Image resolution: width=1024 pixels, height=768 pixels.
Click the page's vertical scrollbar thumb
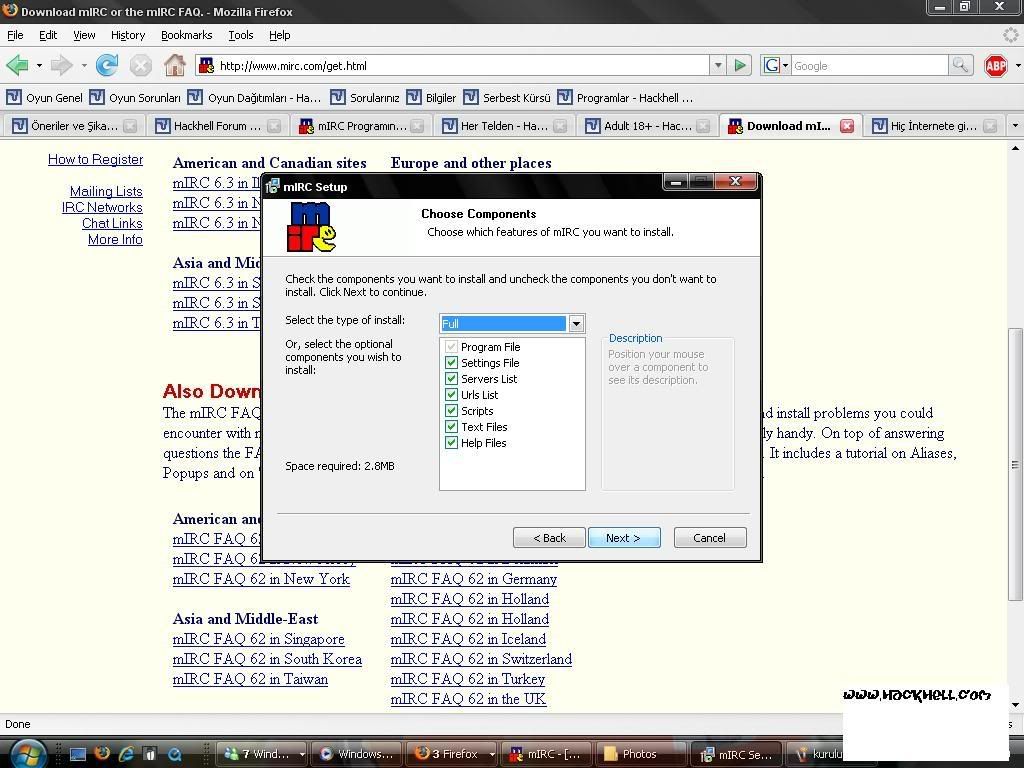1014,464
